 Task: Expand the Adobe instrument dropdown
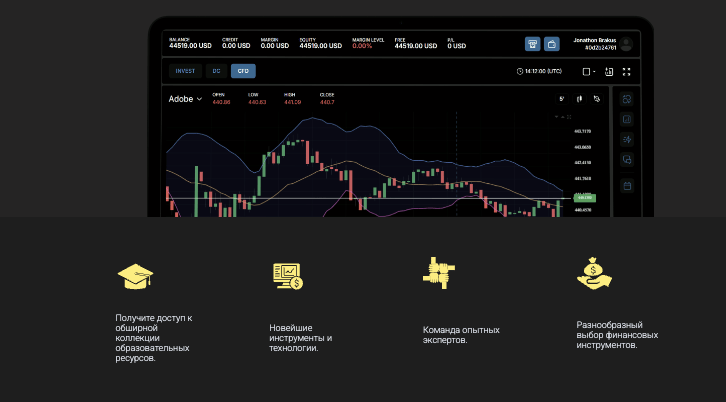click(185, 99)
